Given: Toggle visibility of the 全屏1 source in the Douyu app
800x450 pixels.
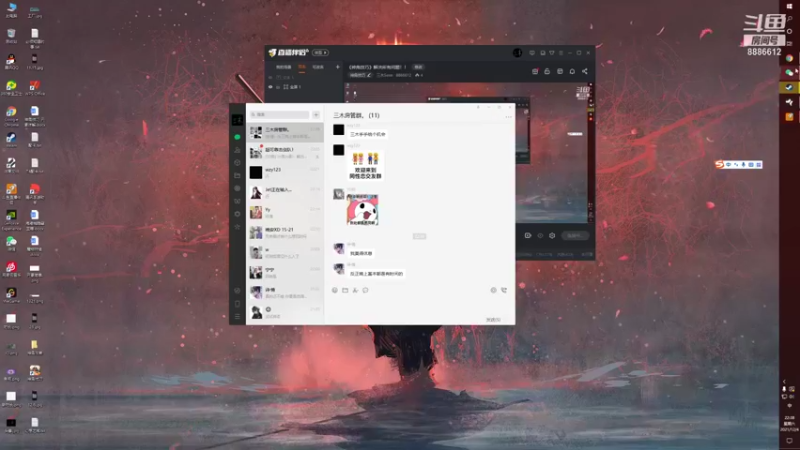Looking at the screenshot, I should coord(270,87).
